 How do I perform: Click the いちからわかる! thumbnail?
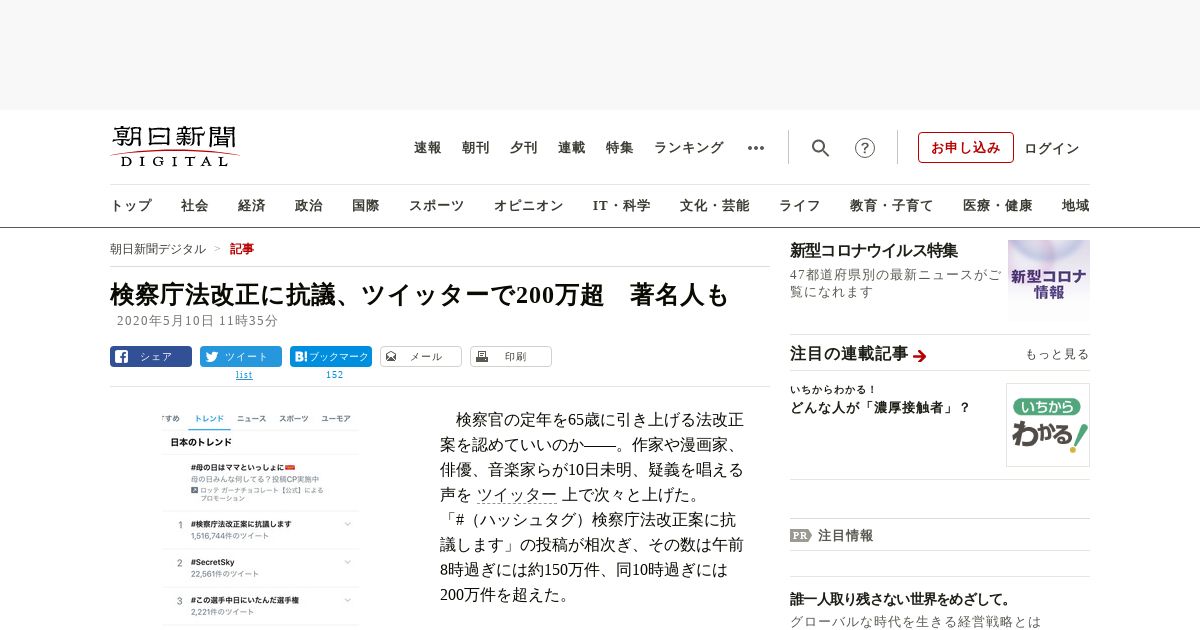tap(1048, 425)
